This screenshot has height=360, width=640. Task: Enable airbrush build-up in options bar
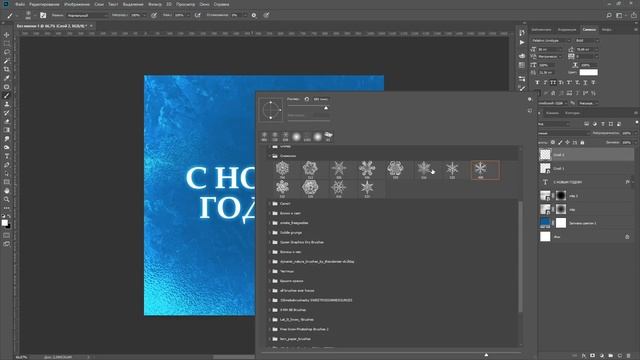pos(198,15)
